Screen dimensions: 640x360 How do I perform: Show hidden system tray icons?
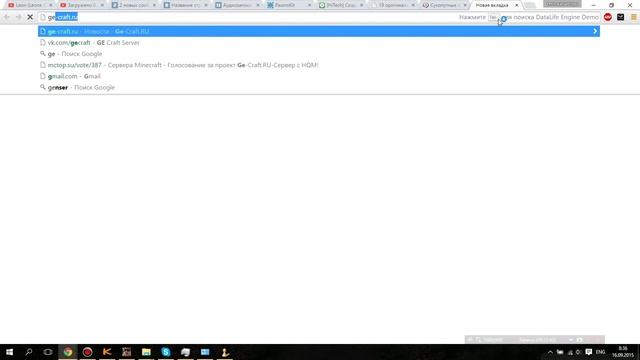click(550, 352)
